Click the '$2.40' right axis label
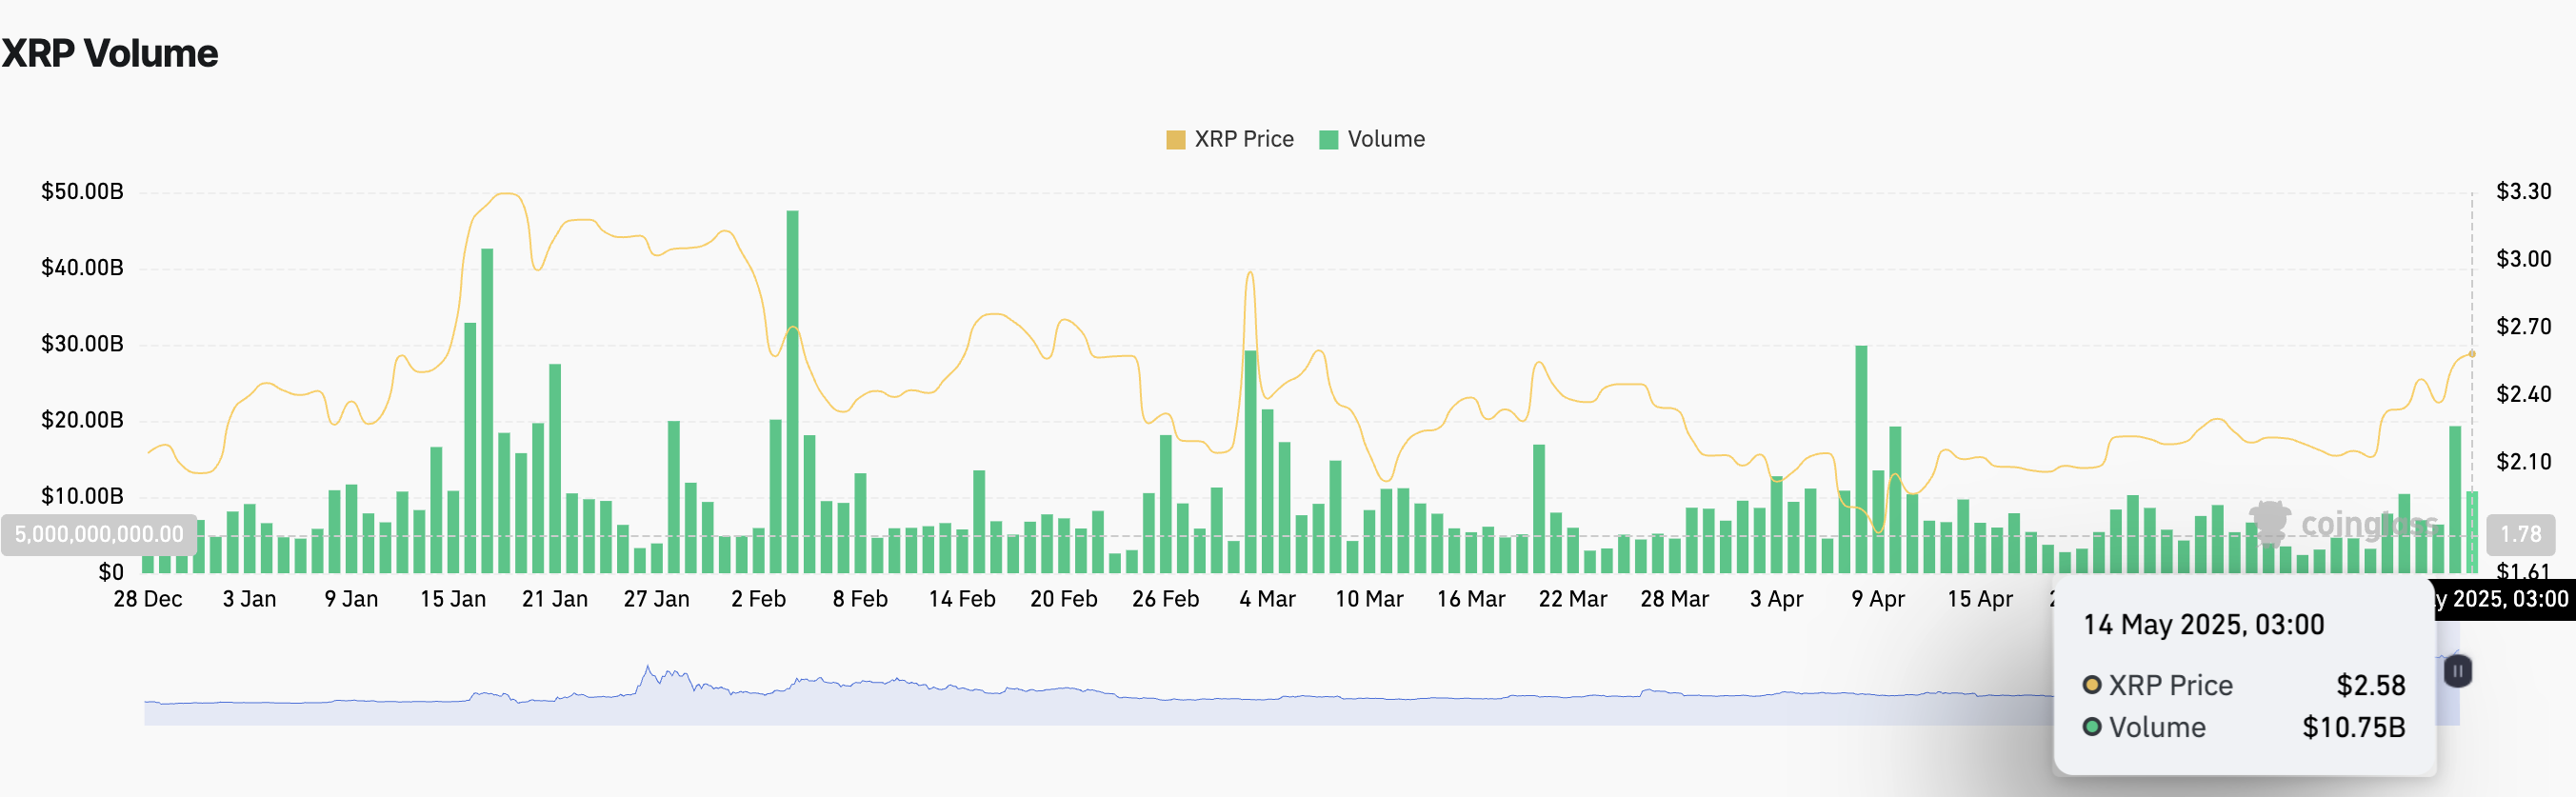Image resolution: width=2576 pixels, height=797 pixels. tap(2523, 394)
